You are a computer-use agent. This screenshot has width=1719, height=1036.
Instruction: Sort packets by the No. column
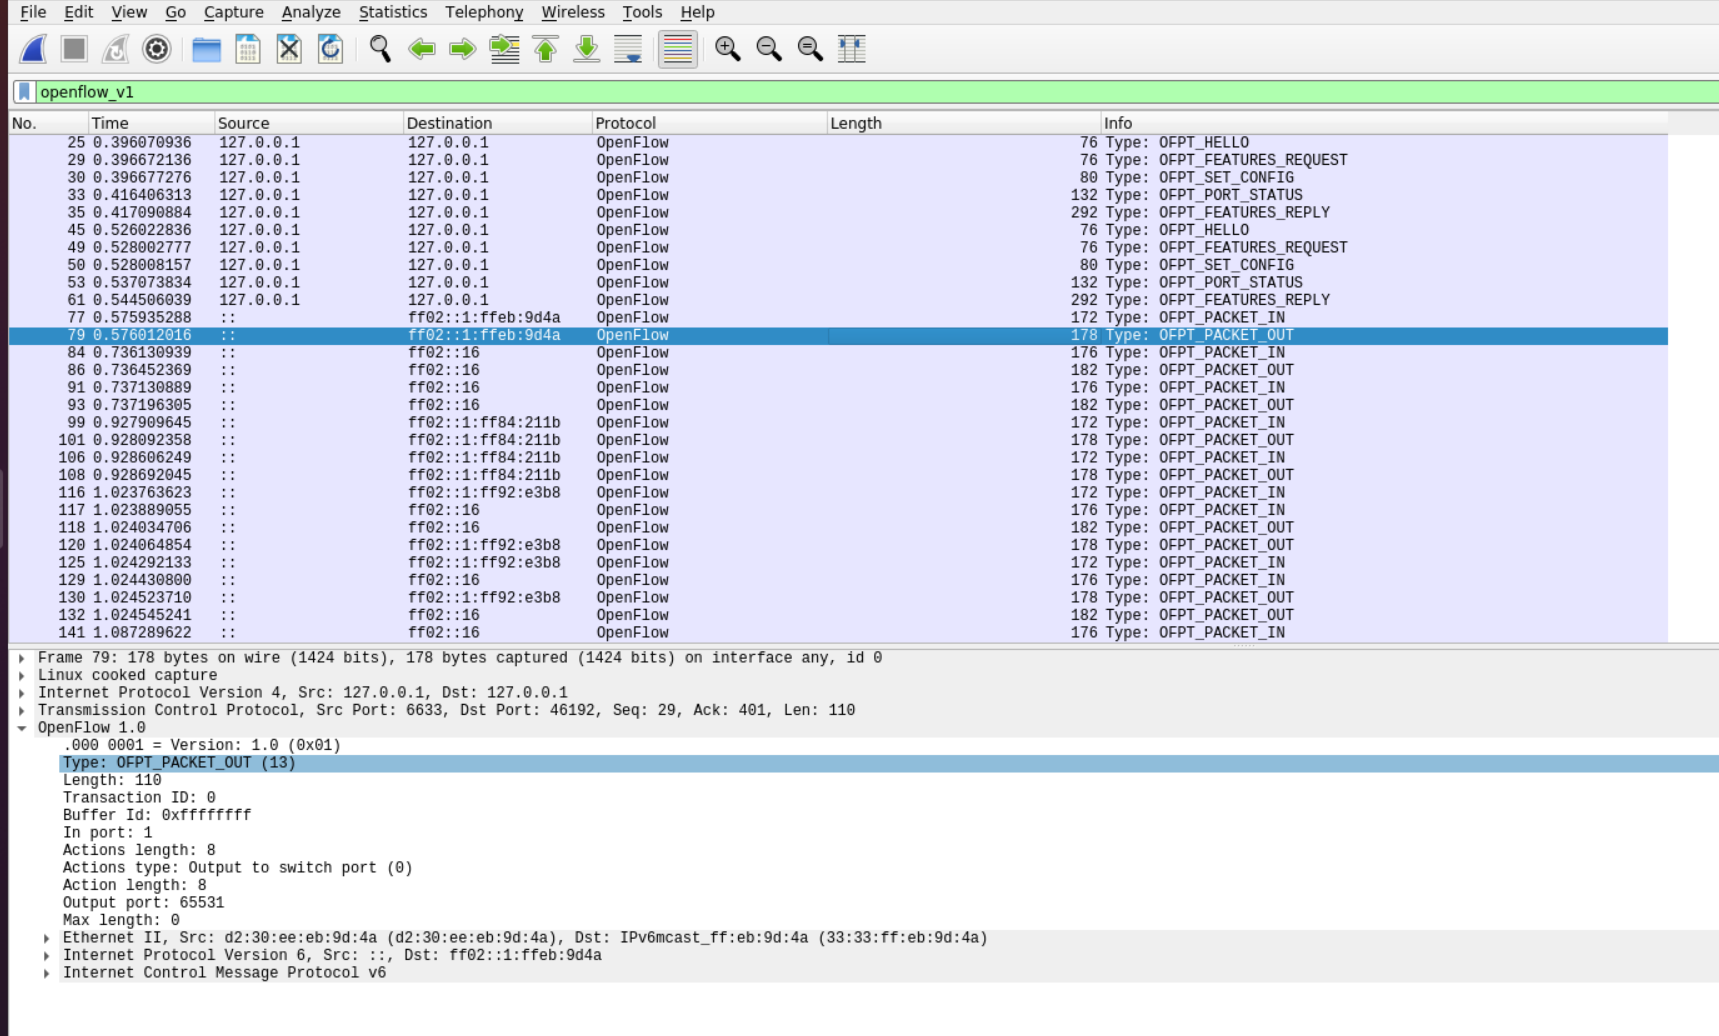[48, 123]
